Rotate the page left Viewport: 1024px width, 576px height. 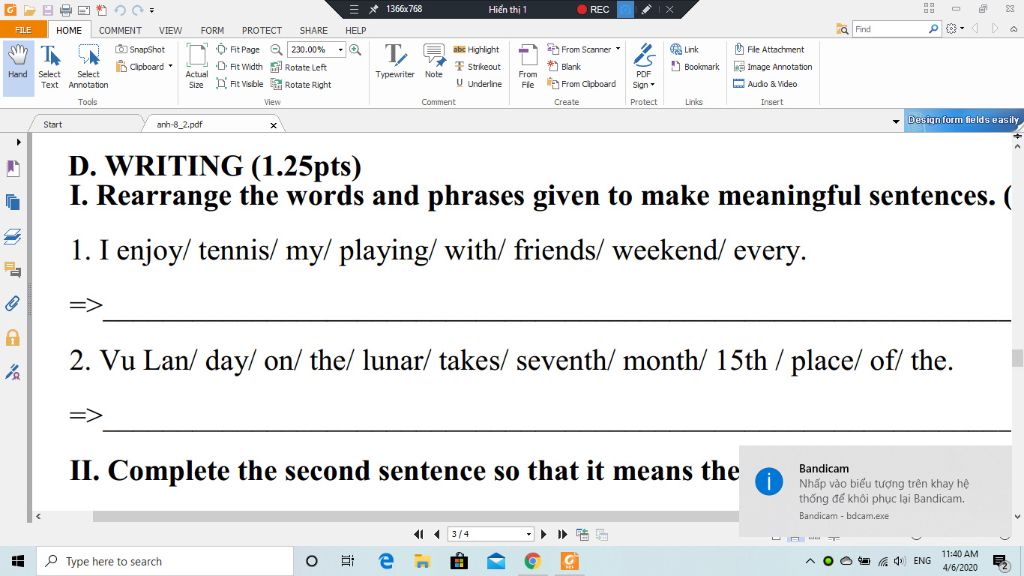tap(298, 67)
